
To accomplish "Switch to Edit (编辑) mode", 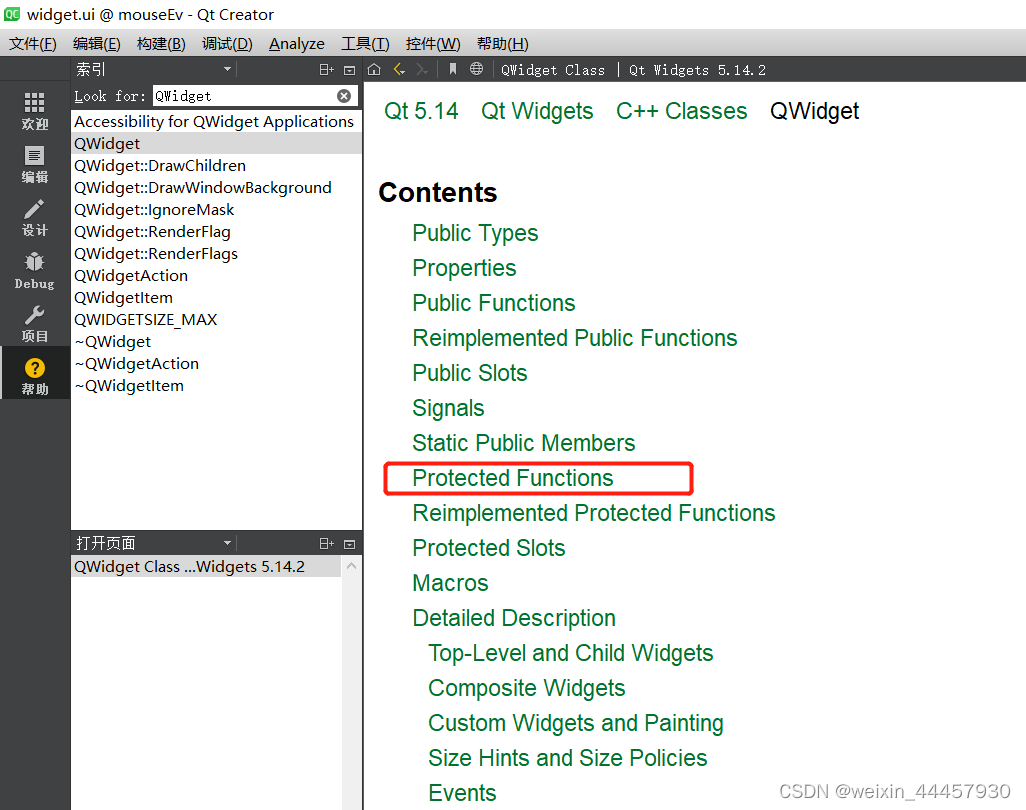I will pos(35,164).
